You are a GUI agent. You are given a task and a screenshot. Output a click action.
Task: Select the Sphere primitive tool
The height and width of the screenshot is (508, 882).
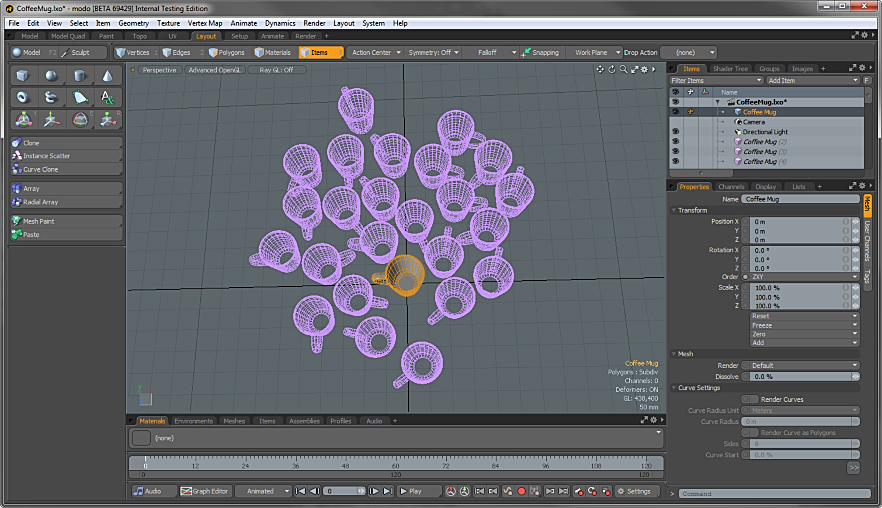point(51,75)
